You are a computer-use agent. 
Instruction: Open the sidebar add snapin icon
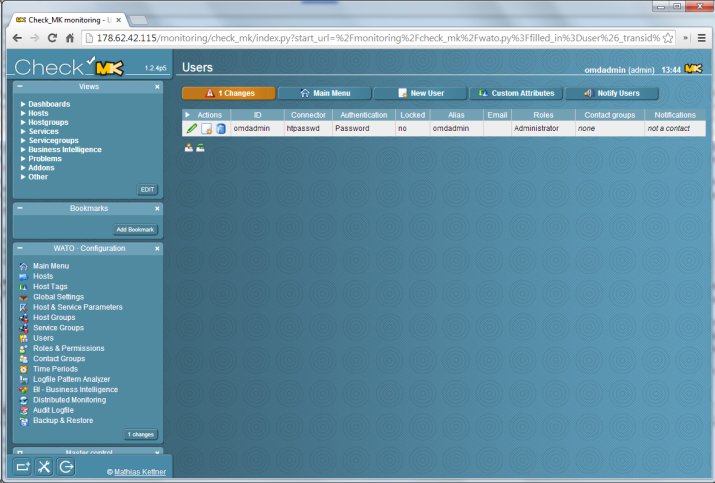coord(22,467)
